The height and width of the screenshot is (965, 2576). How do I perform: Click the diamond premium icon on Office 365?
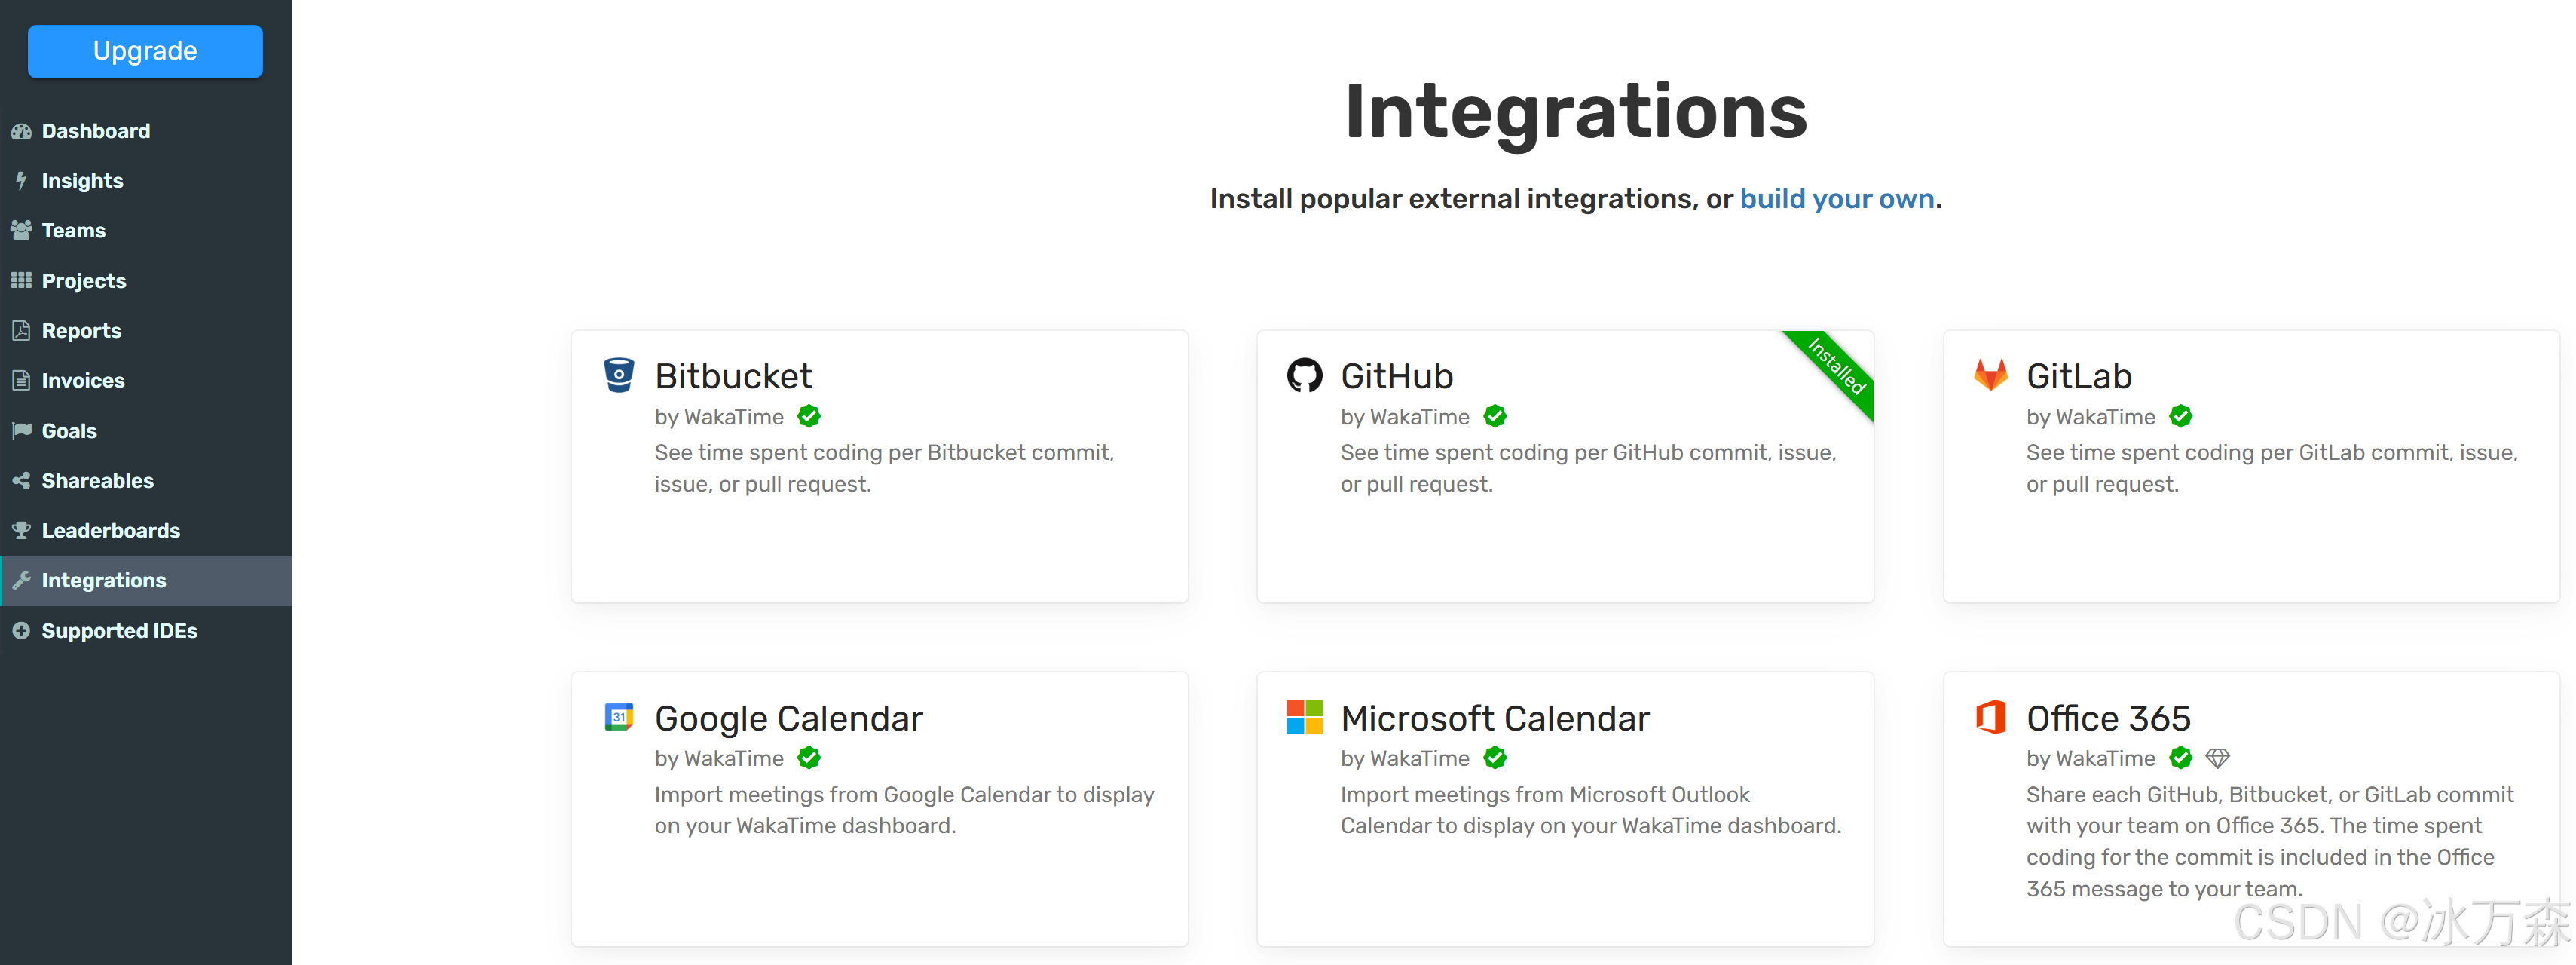2217,758
